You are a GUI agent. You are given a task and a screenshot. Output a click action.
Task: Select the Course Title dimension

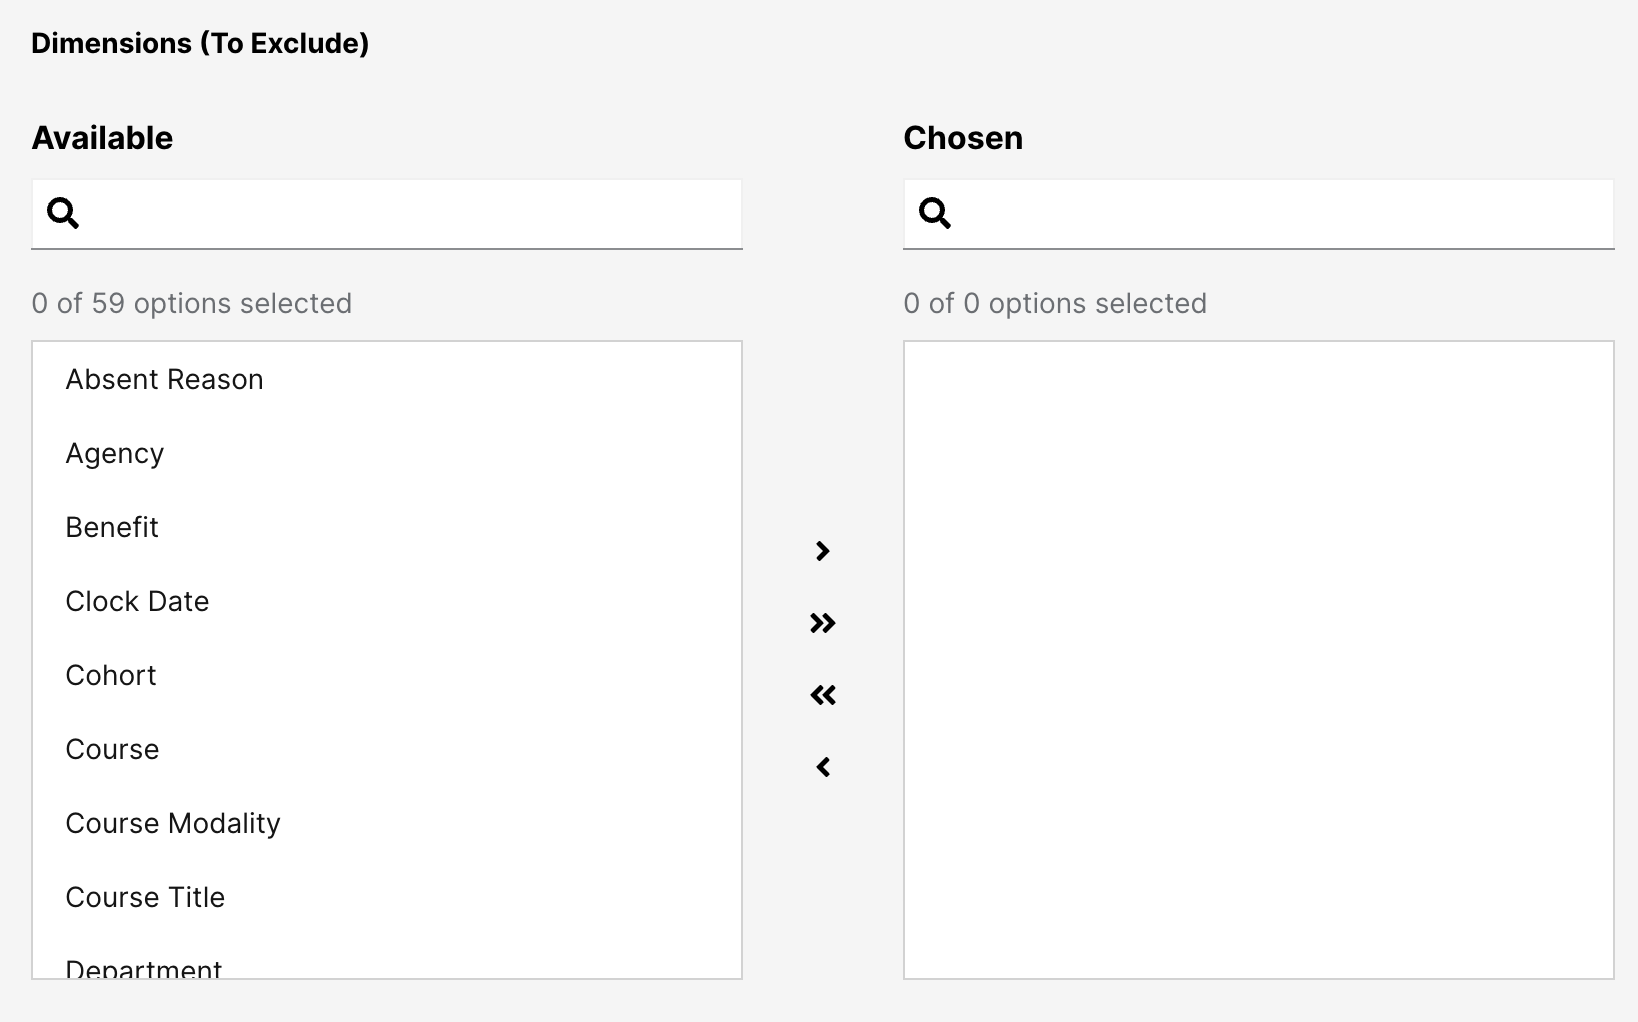tap(145, 898)
